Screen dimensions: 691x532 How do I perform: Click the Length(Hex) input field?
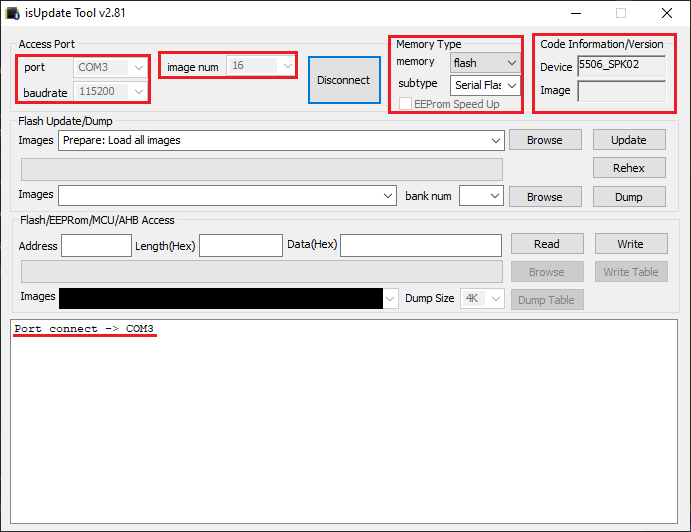241,246
